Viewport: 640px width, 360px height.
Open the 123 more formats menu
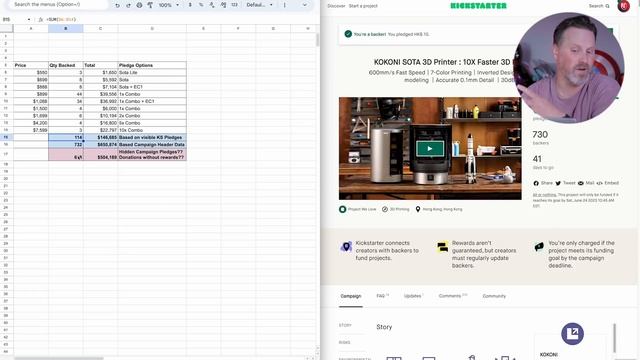tap(234, 5)
